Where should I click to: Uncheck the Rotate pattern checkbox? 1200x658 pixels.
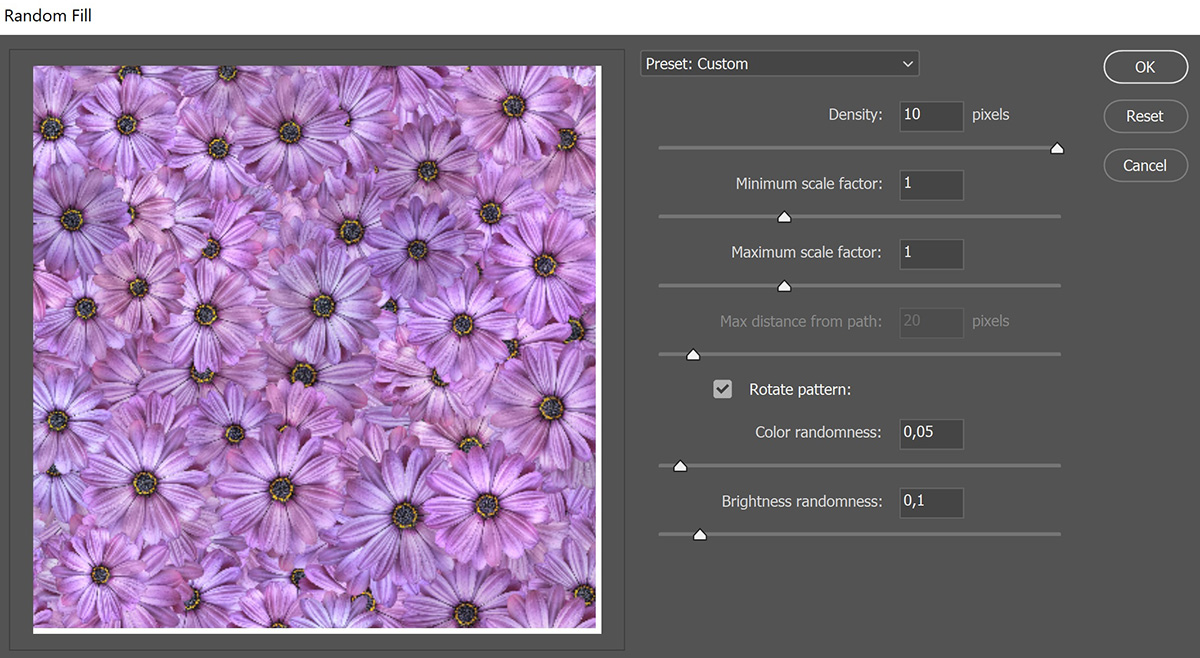coord(722,389)
